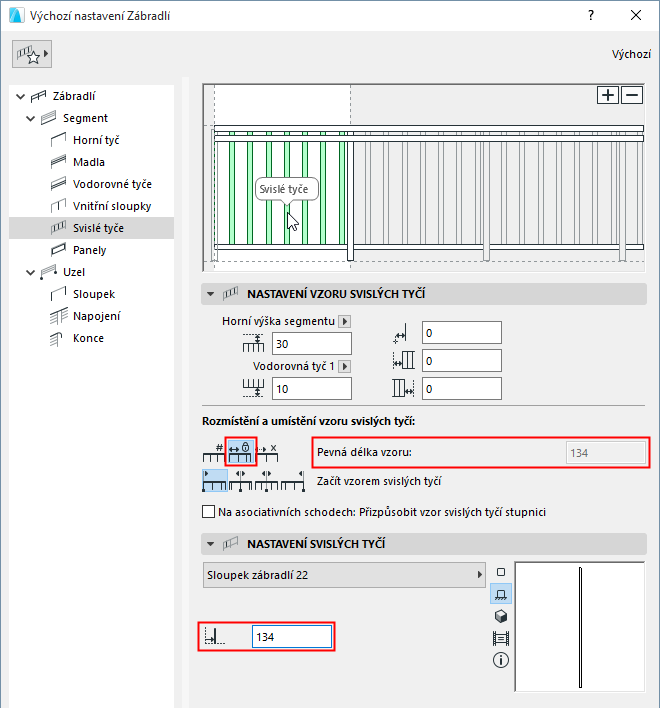Viewport: 660px width, 708px height.
Task: Open Horní výška segmentu reference popup arrow
Action: click(x=344, y=321)
